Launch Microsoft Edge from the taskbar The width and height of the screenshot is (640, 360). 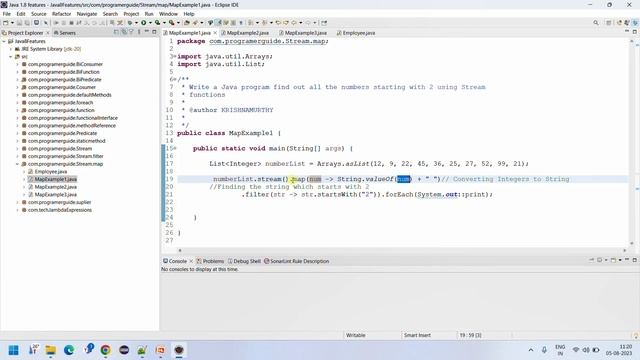(69, 350)
